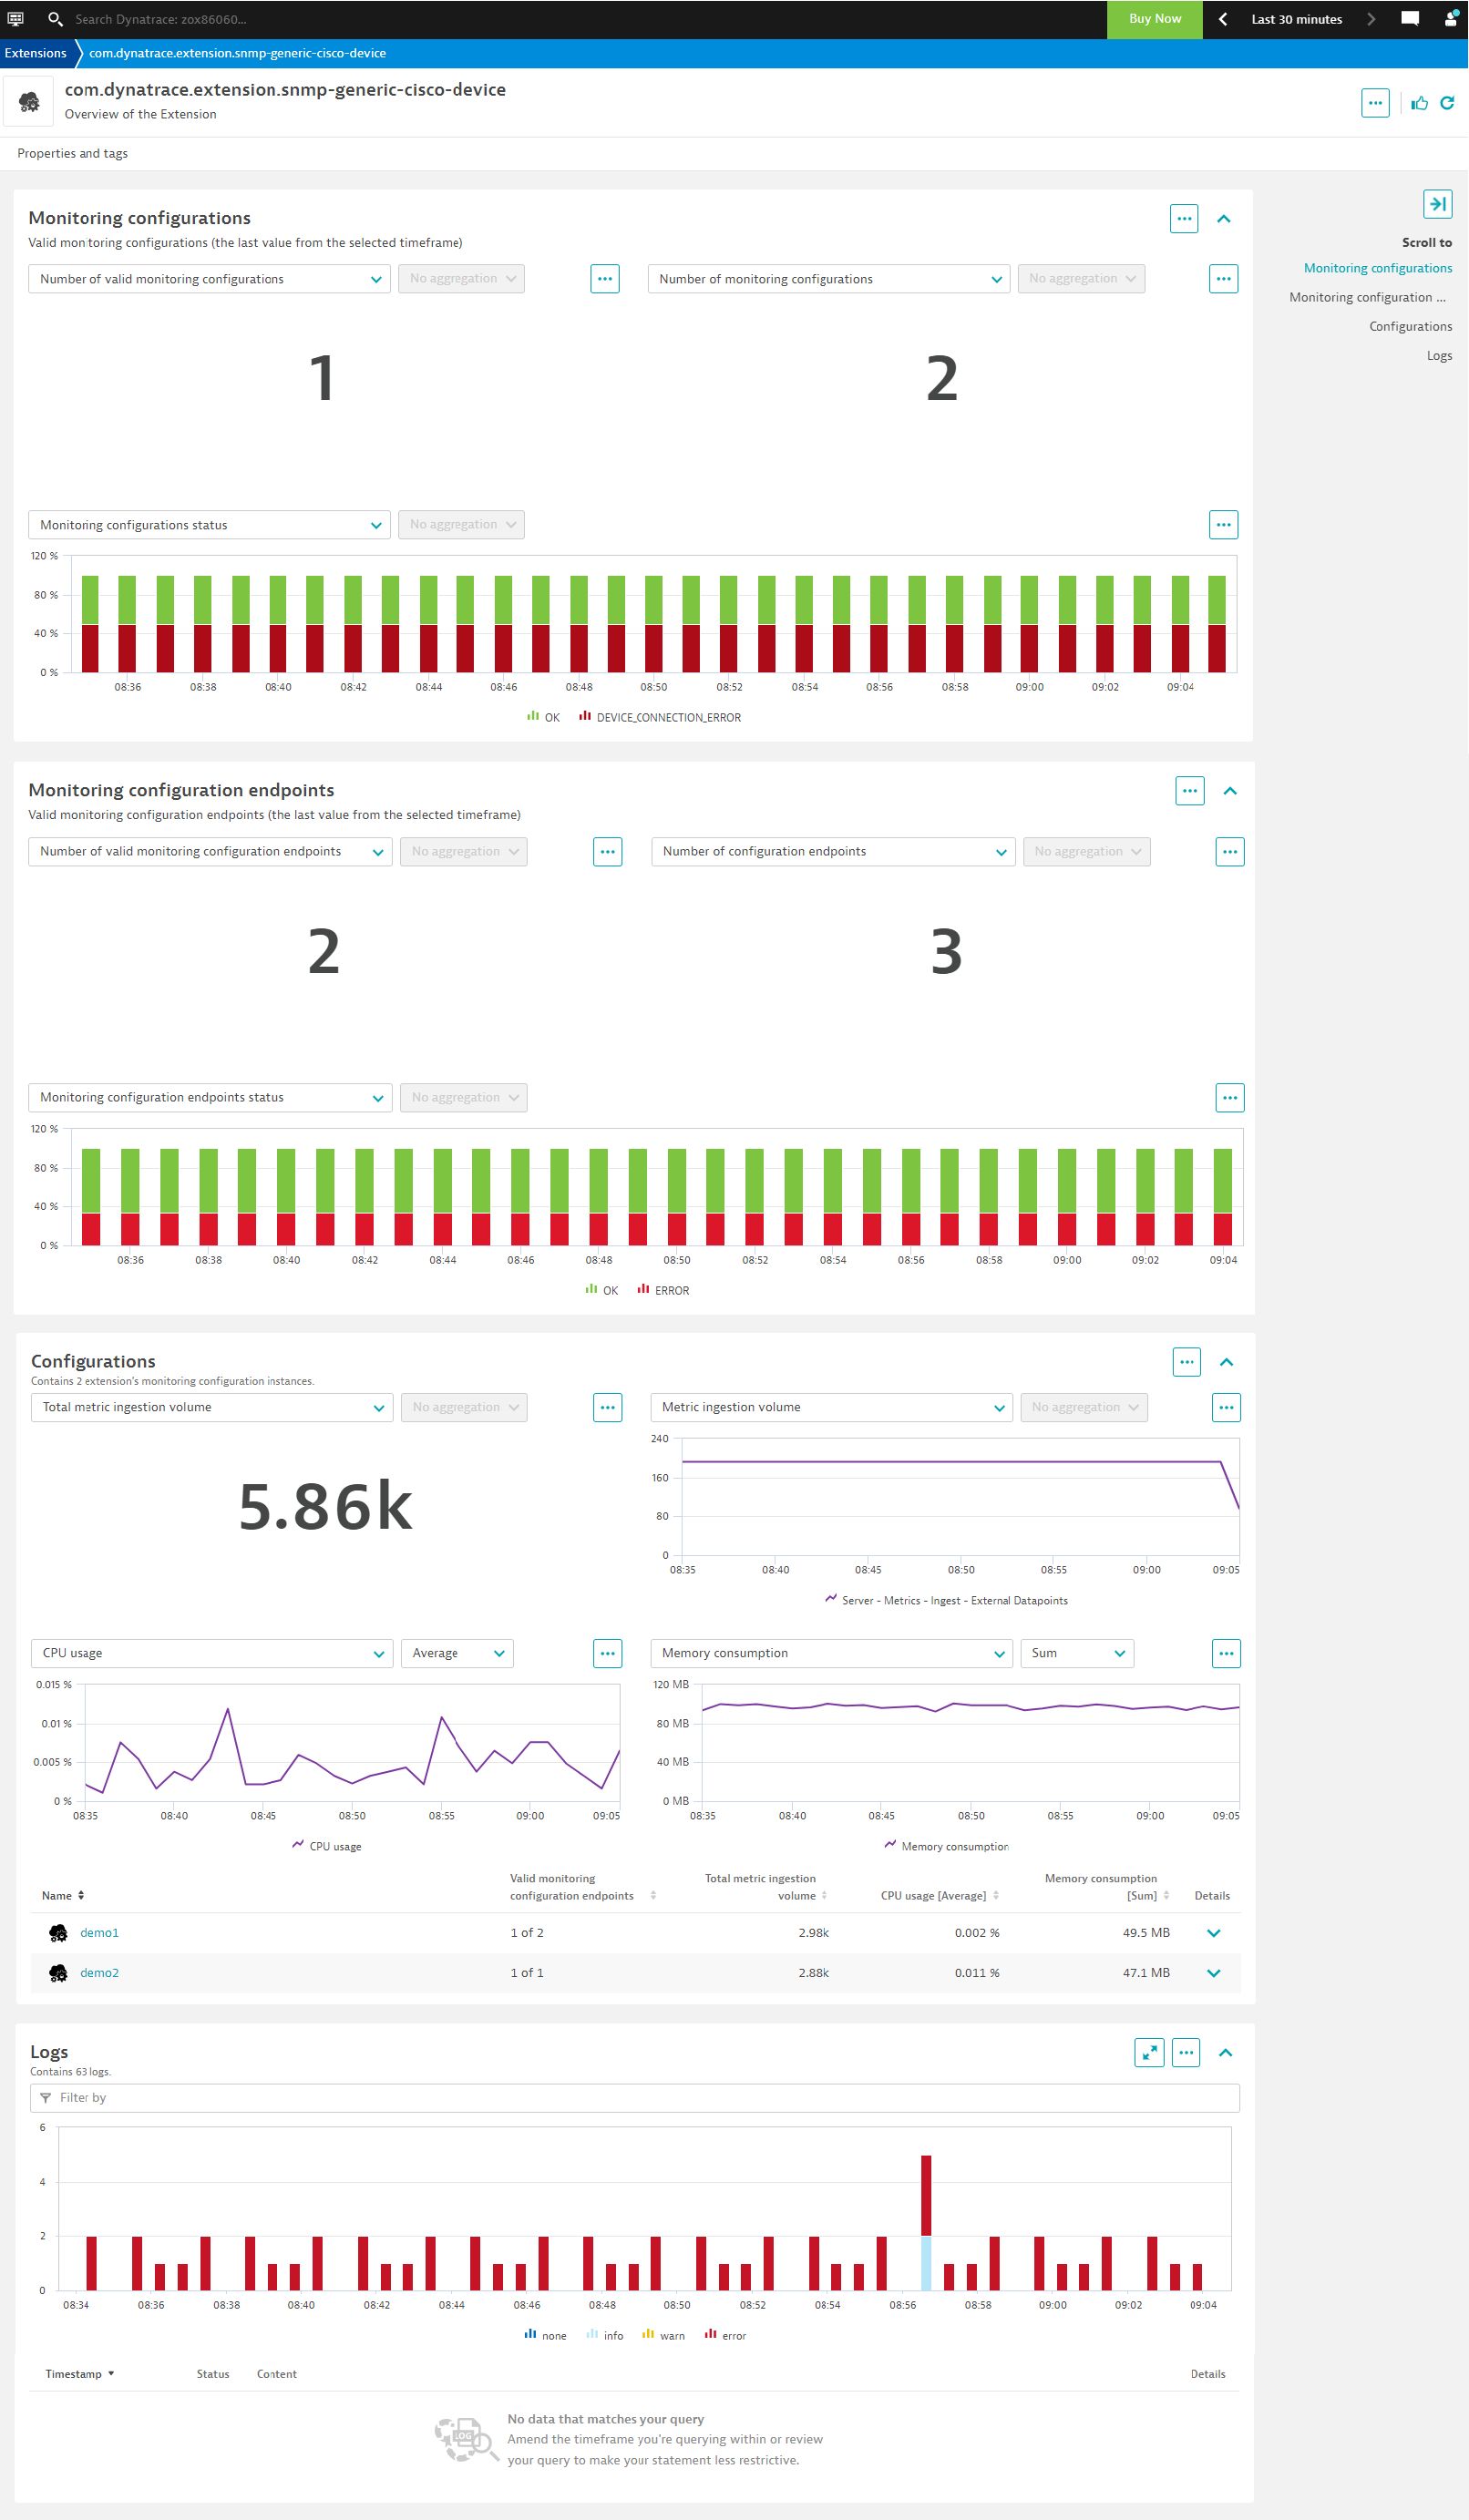Jump to Logs in Scroll to
Screen dimensions: 1469x2520
click(1439, 355)
